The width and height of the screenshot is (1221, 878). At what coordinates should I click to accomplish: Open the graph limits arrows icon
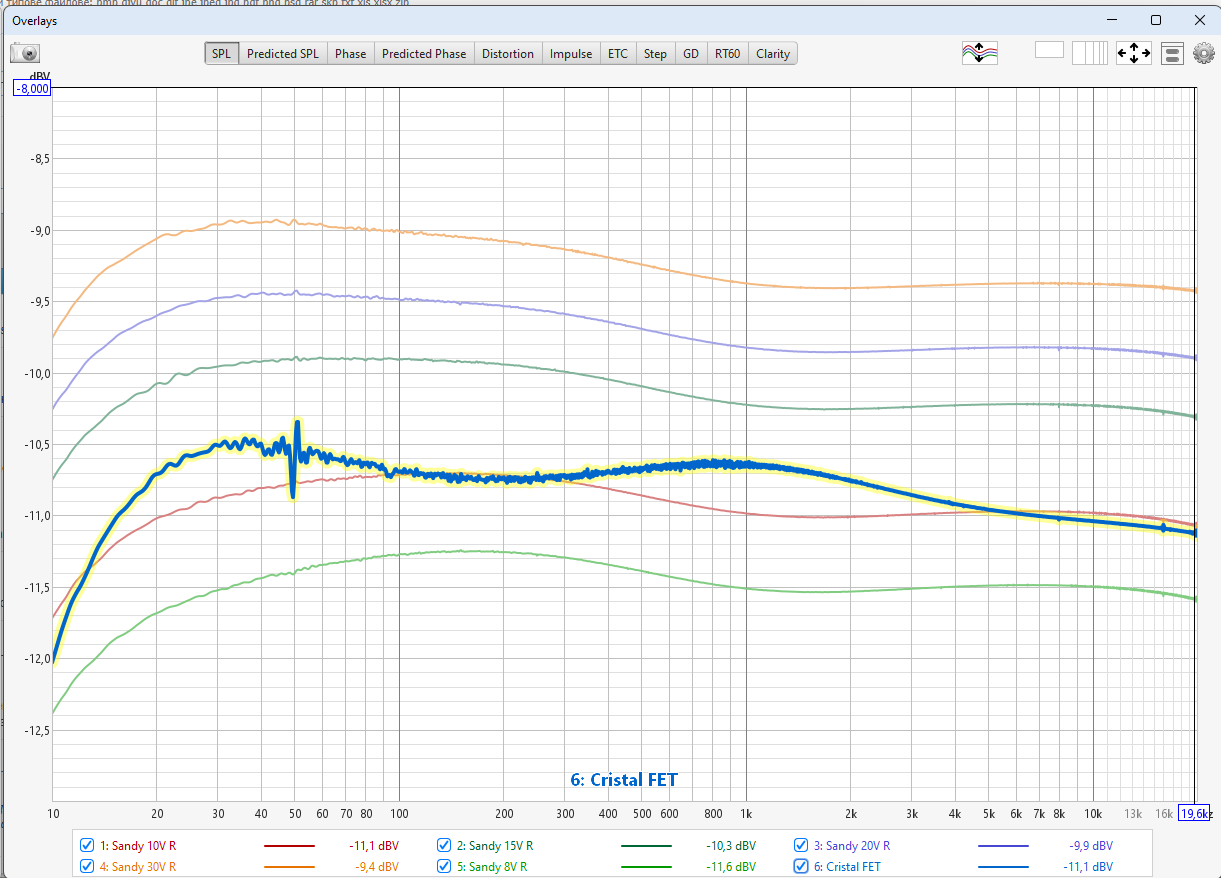pos(1134,53)
